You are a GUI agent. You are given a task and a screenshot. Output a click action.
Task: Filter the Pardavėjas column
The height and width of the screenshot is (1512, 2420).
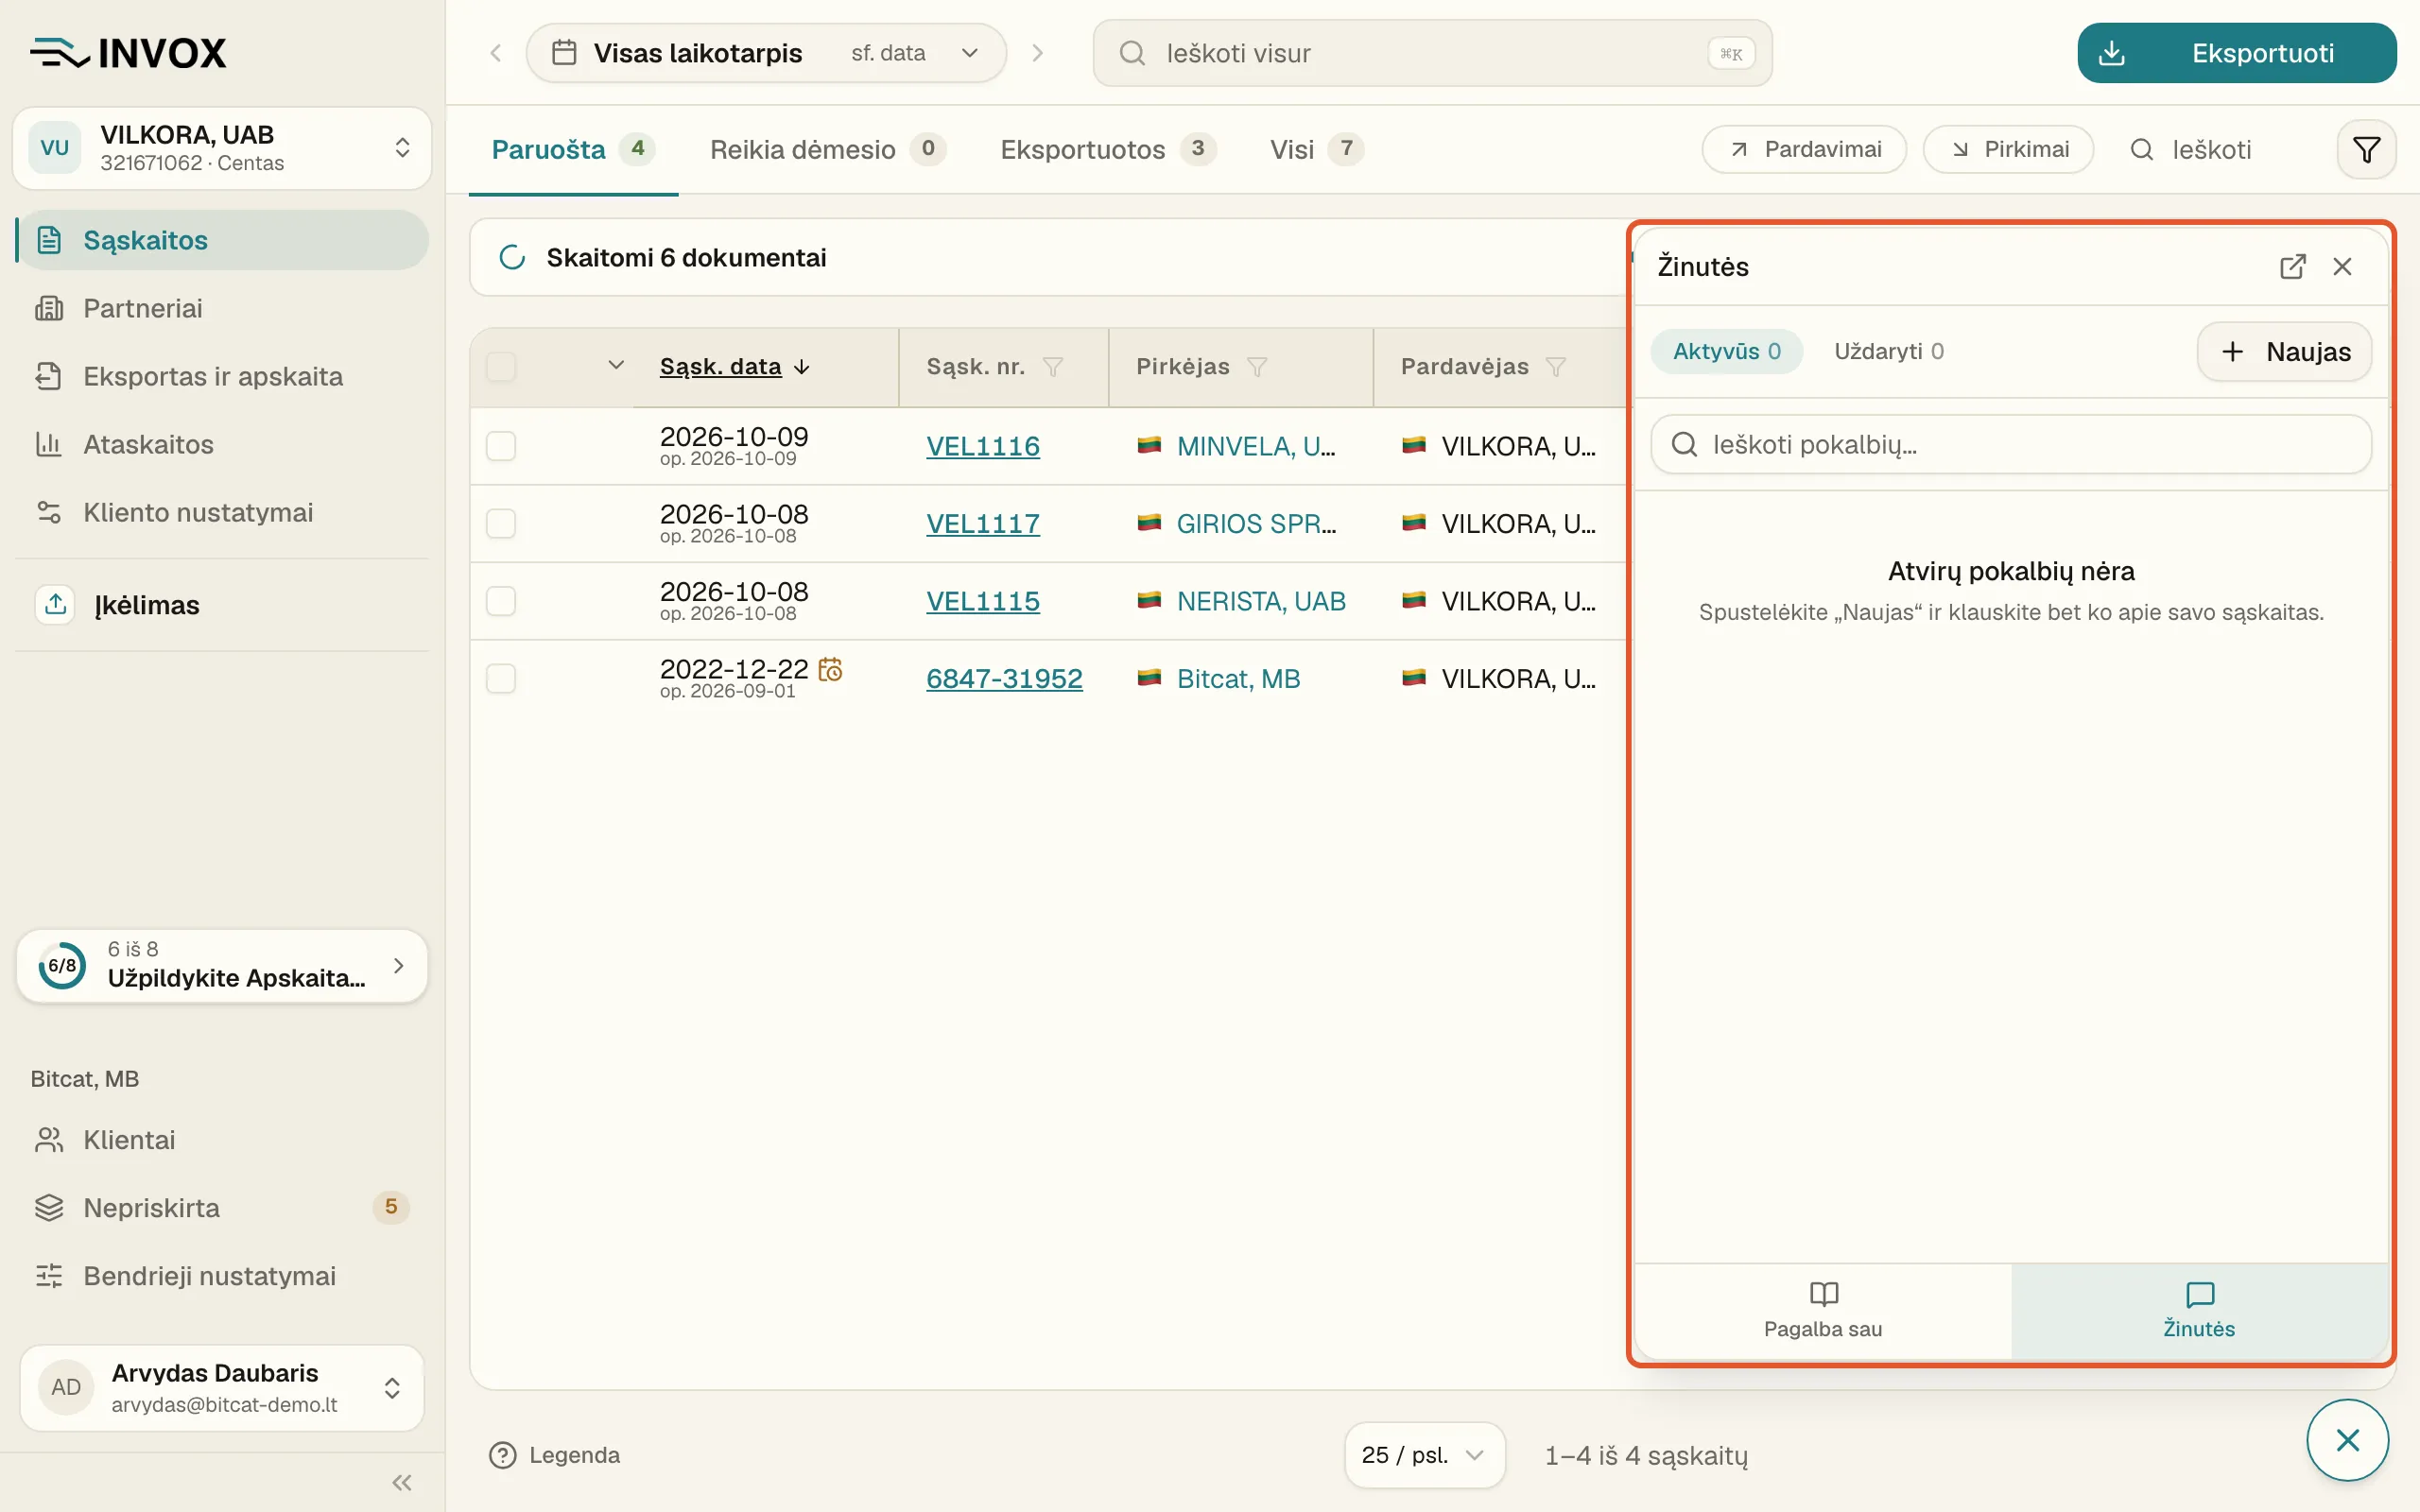1556,367
